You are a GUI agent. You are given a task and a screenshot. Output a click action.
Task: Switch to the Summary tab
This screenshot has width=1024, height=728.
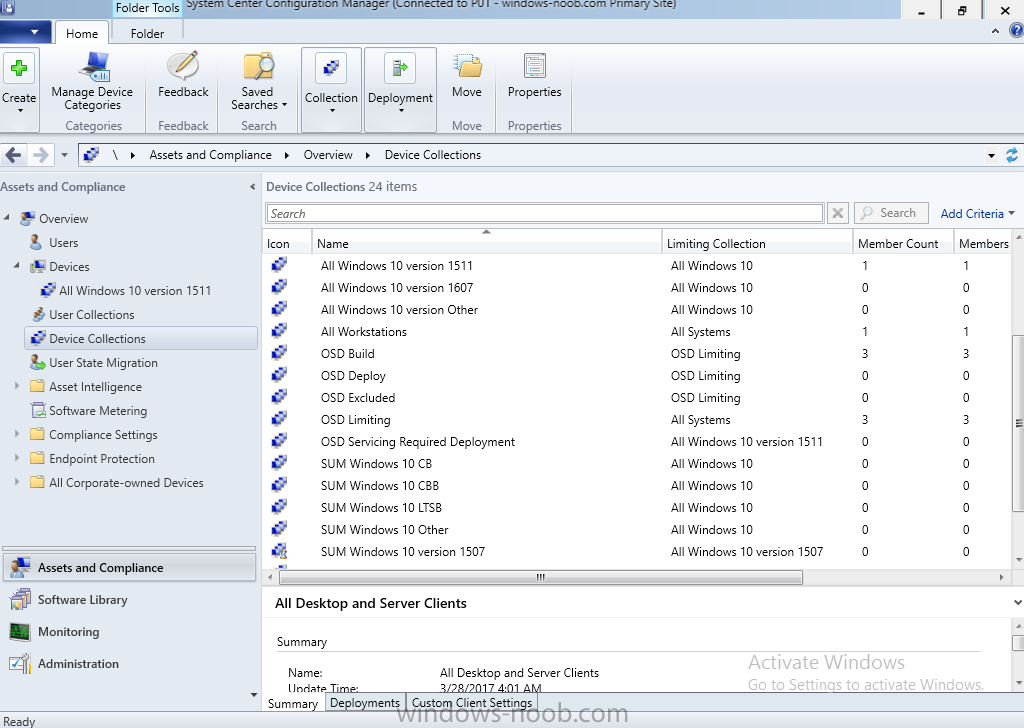coord(292,703)
